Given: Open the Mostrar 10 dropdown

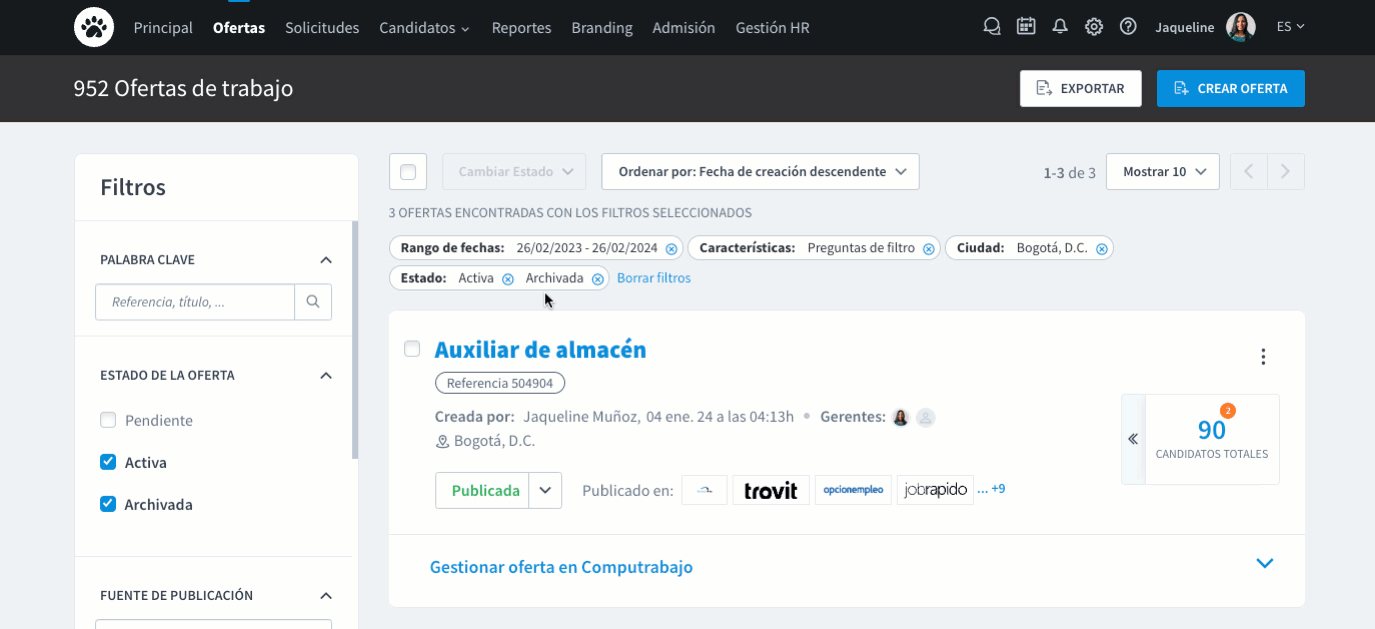Looking at the screenshot, I should [1163, 172].
